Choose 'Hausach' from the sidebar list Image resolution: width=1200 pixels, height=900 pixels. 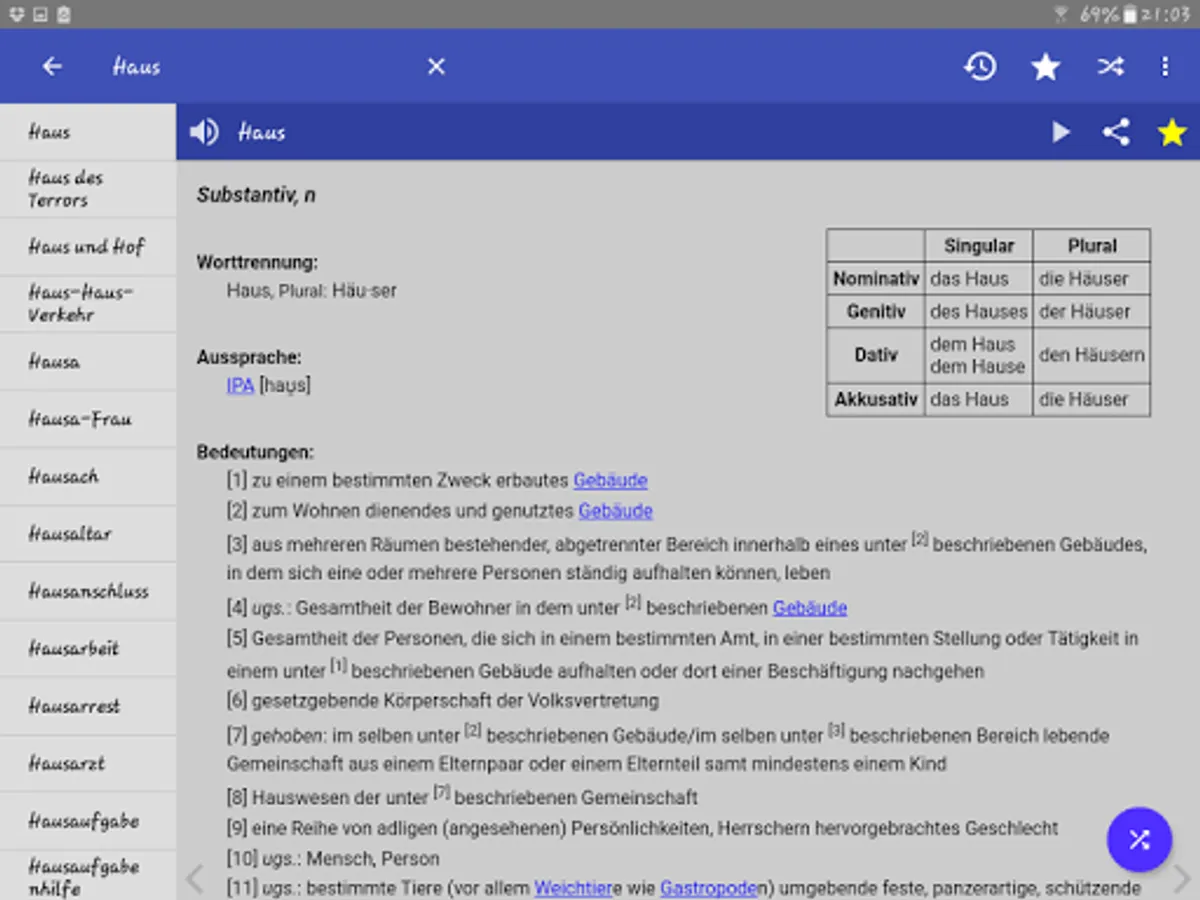88,477
